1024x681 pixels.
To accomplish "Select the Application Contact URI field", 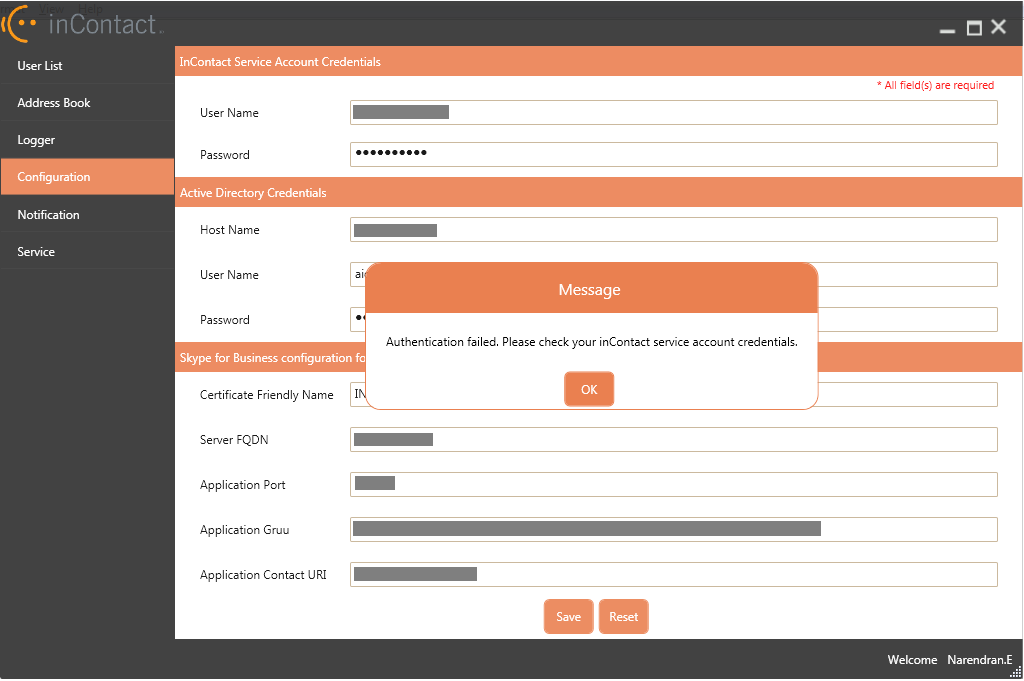I will click(674, 575).
